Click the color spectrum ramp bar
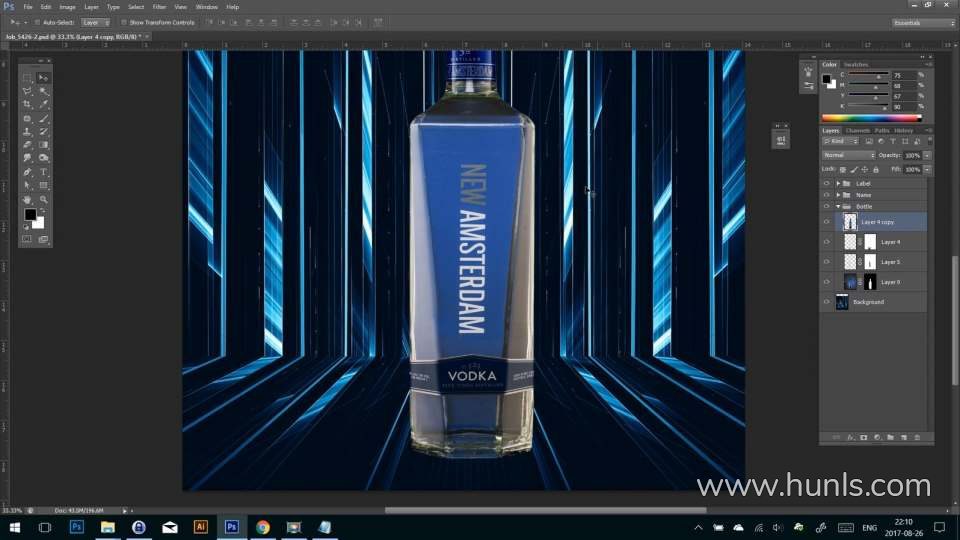960x540 pixels. pos(871,118)
